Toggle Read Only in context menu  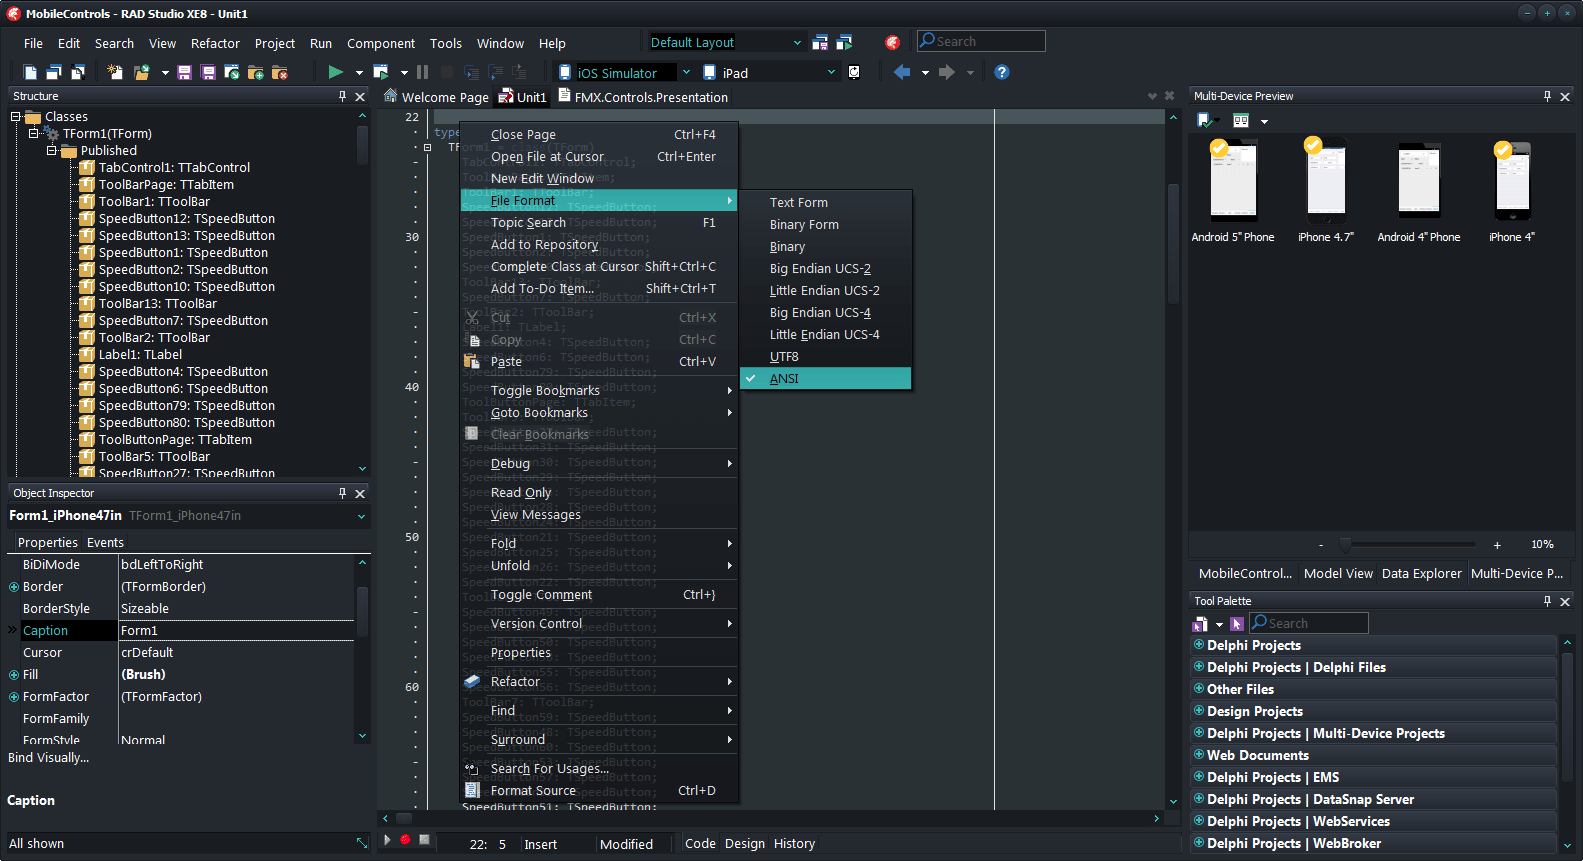599,493
